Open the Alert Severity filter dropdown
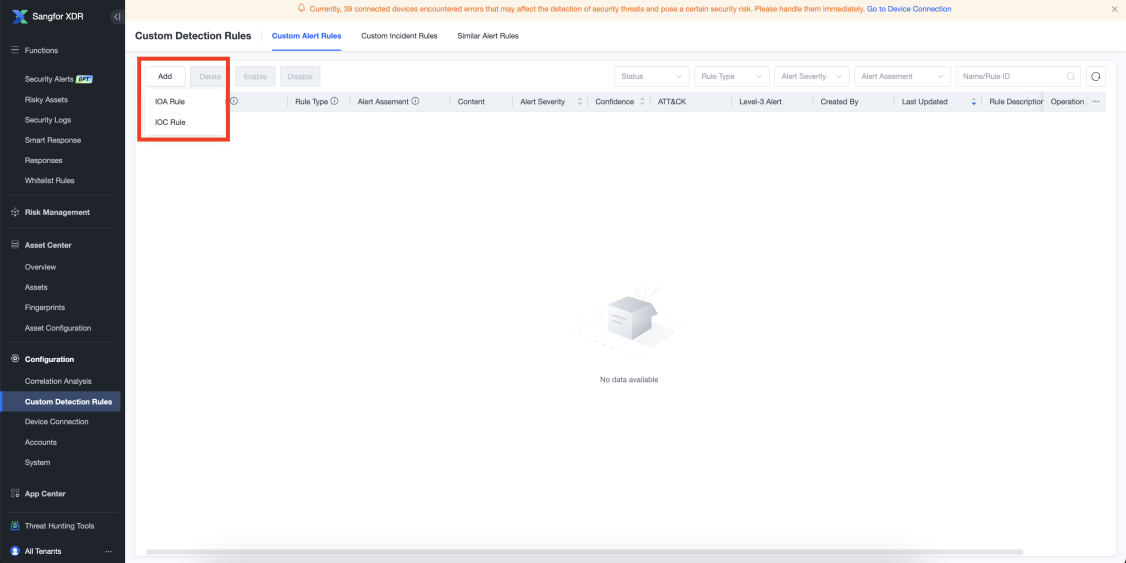Image resolution: width=1126 pixels, height=563 pixels. (812, 76)
